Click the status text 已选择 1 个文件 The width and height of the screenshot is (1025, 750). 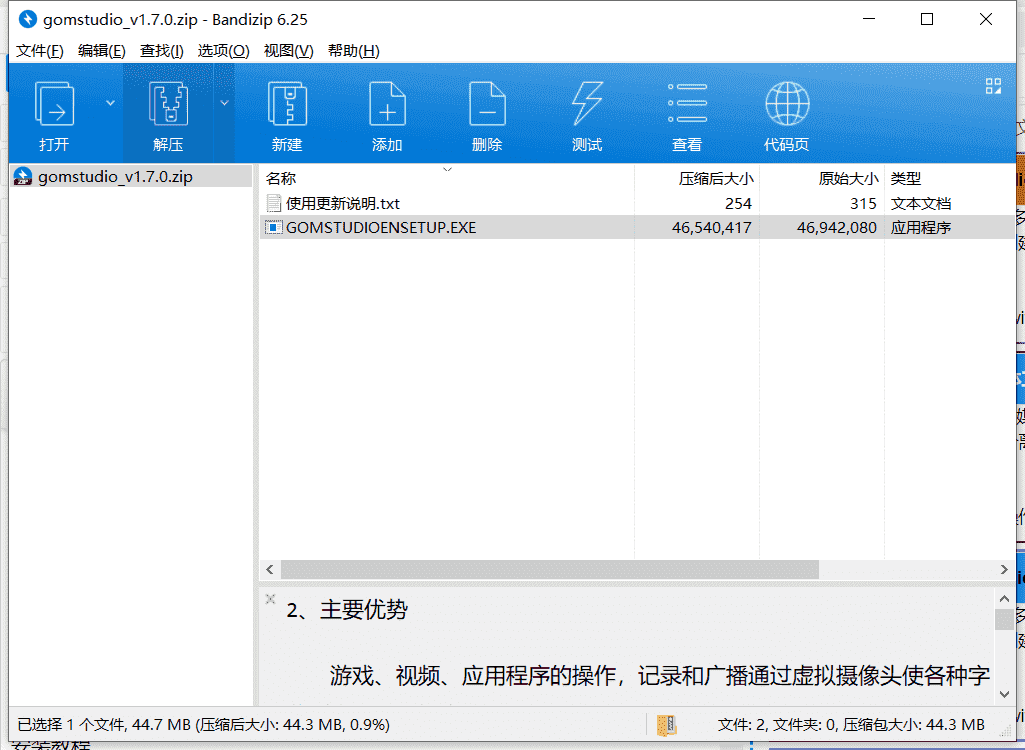[x=72, y=725]
